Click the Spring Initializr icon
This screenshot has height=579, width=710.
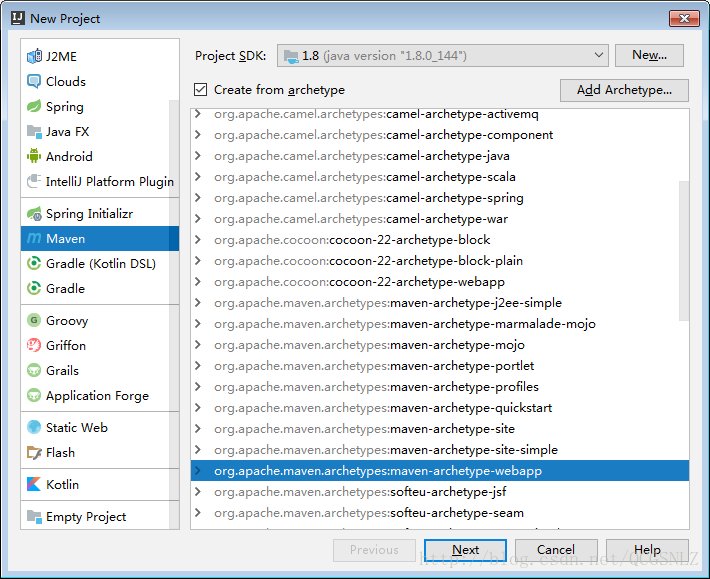click(x=34, y=214)
